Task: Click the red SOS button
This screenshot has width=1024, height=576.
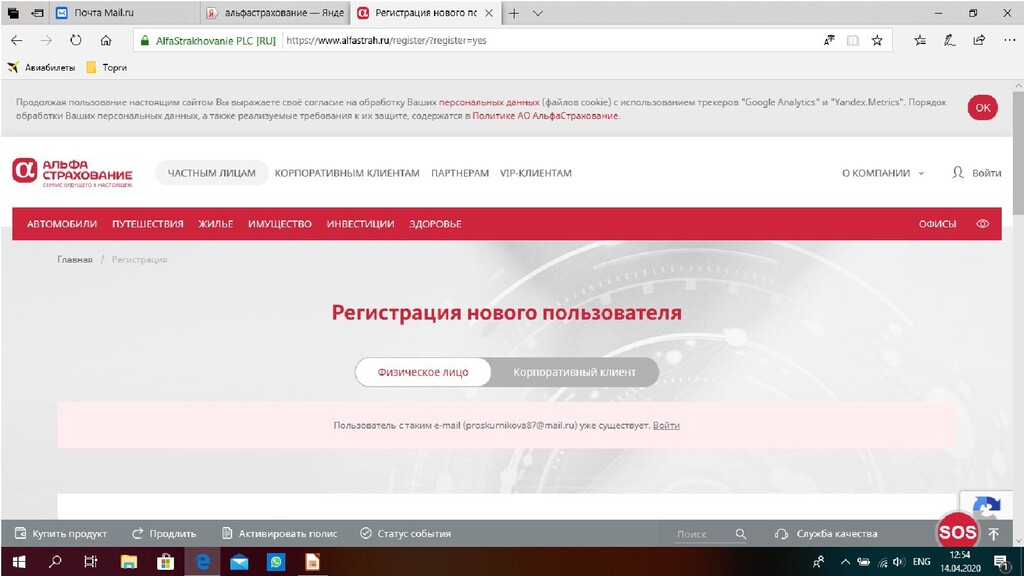Action: (x=957, y=532)
